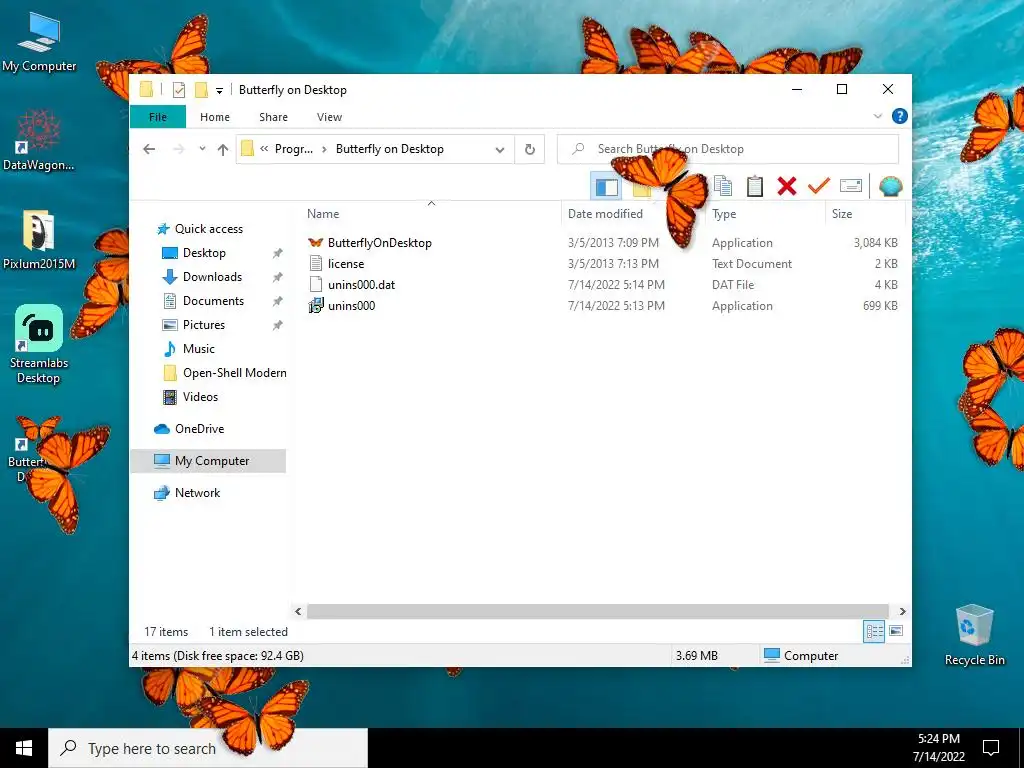Select the unins000.dat file
Screen dimensions: 1024x768
[x=361, y=285]
